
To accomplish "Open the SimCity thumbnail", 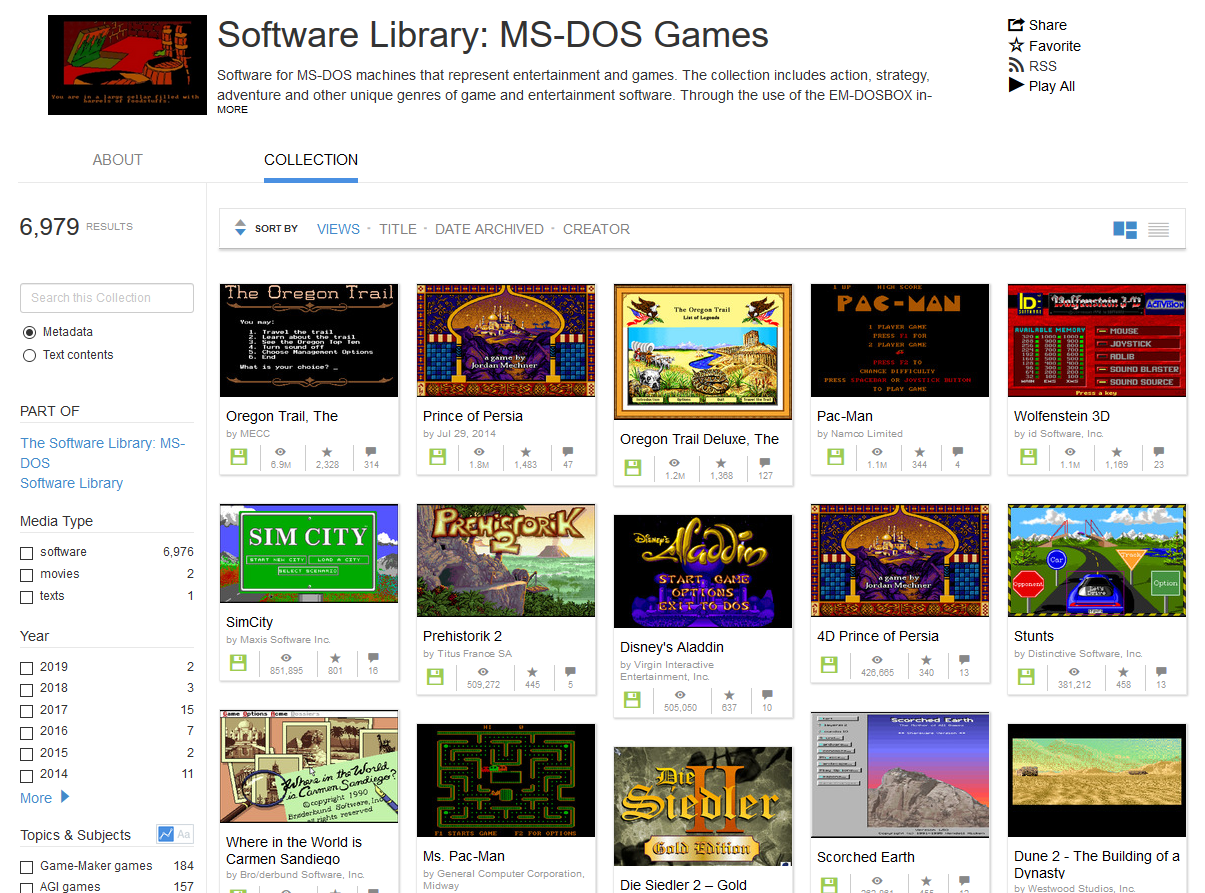I will (x=309, y=553).
